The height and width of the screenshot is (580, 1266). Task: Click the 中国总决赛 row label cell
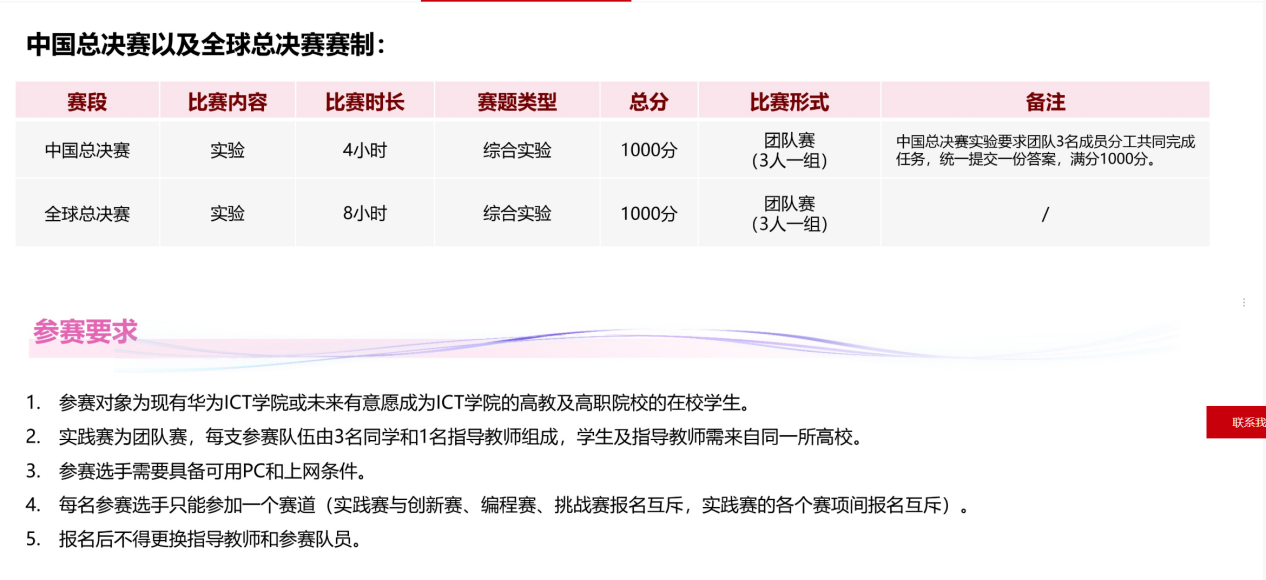tap(87, 151)
